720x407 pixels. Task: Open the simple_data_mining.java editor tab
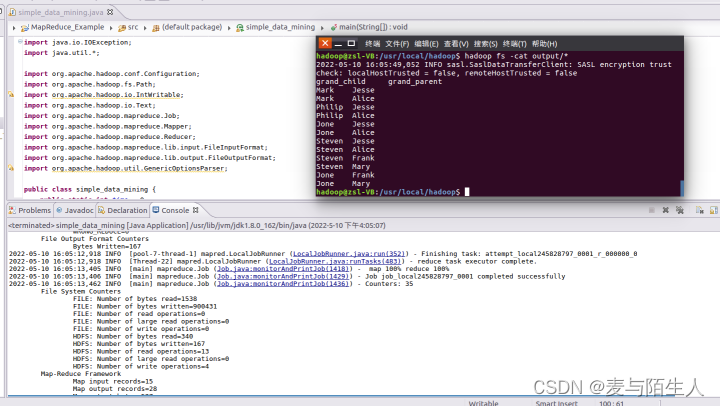pos(61,12)
